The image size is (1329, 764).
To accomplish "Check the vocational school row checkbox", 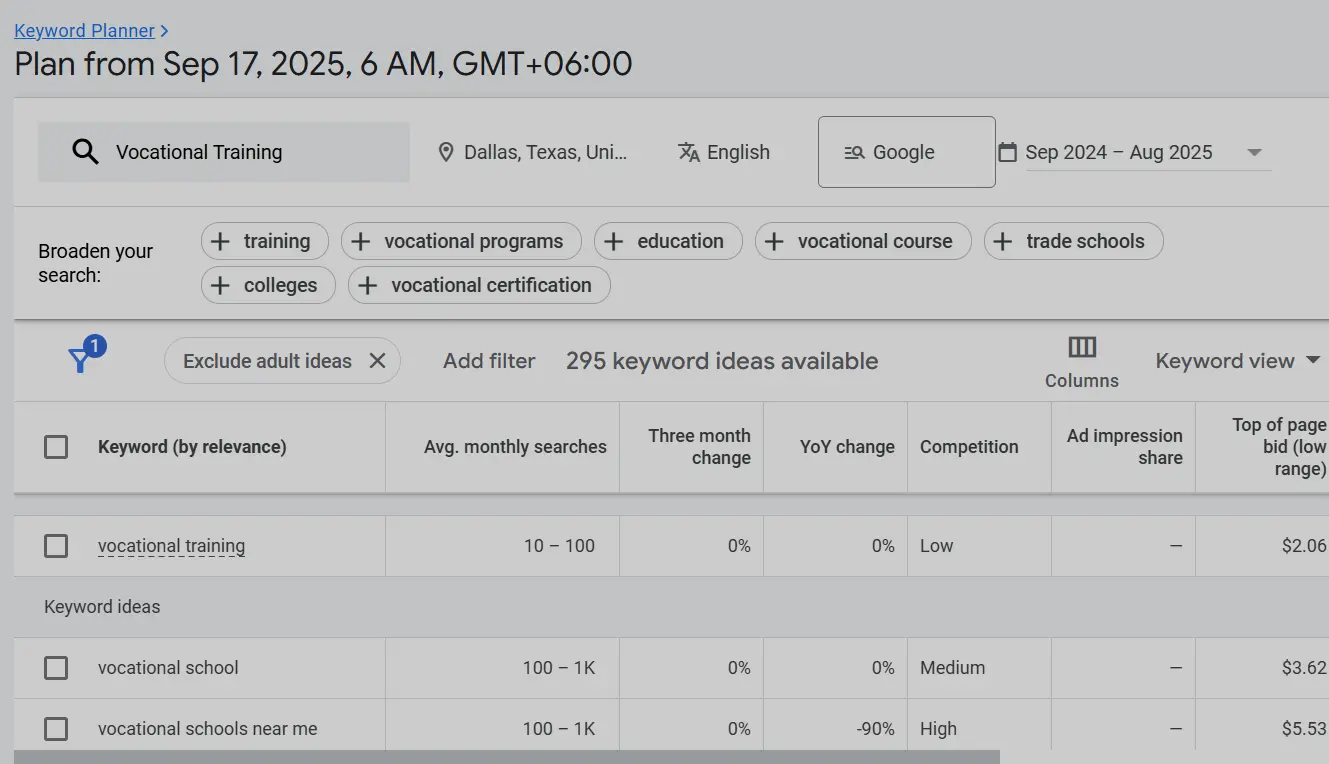I will (55, 667).
